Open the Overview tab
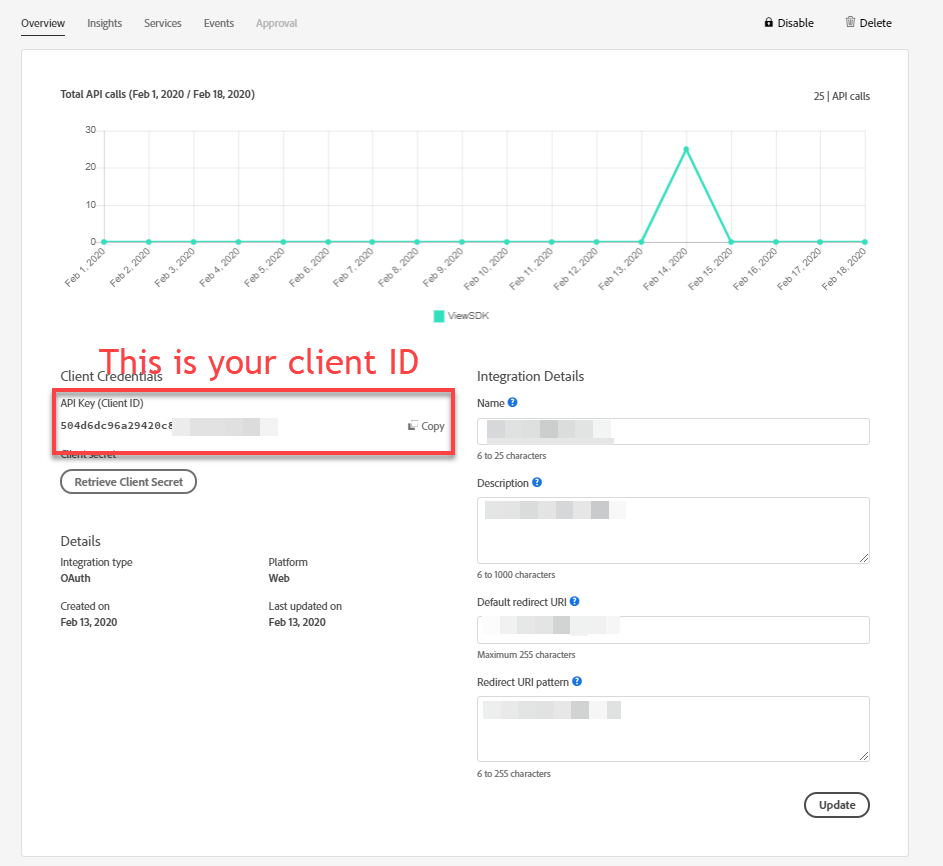 43,23
